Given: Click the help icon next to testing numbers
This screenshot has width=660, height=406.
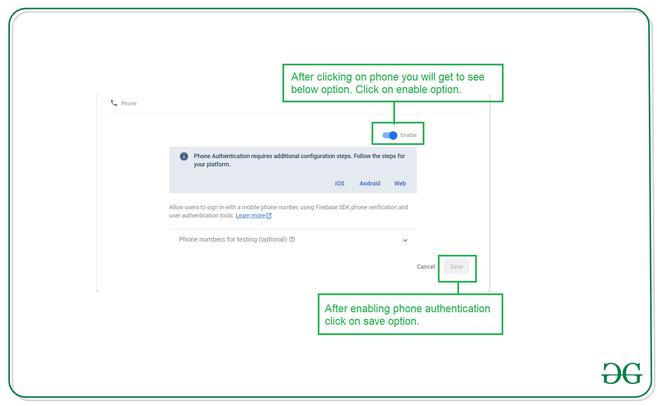Looking at the screenshot, I should point(292,239).
